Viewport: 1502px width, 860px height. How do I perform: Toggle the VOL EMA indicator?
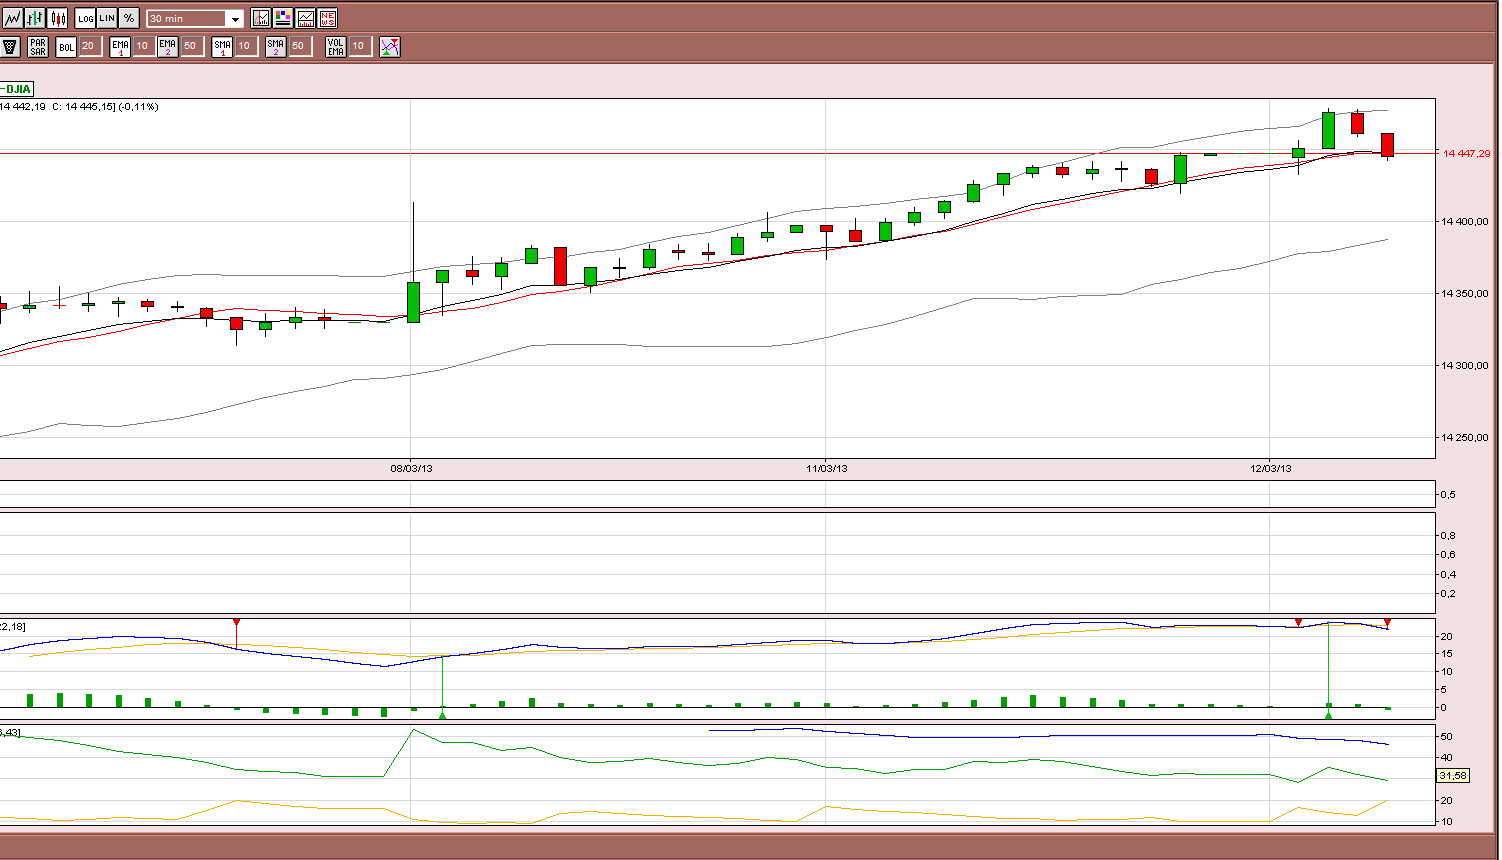(336, 46)
